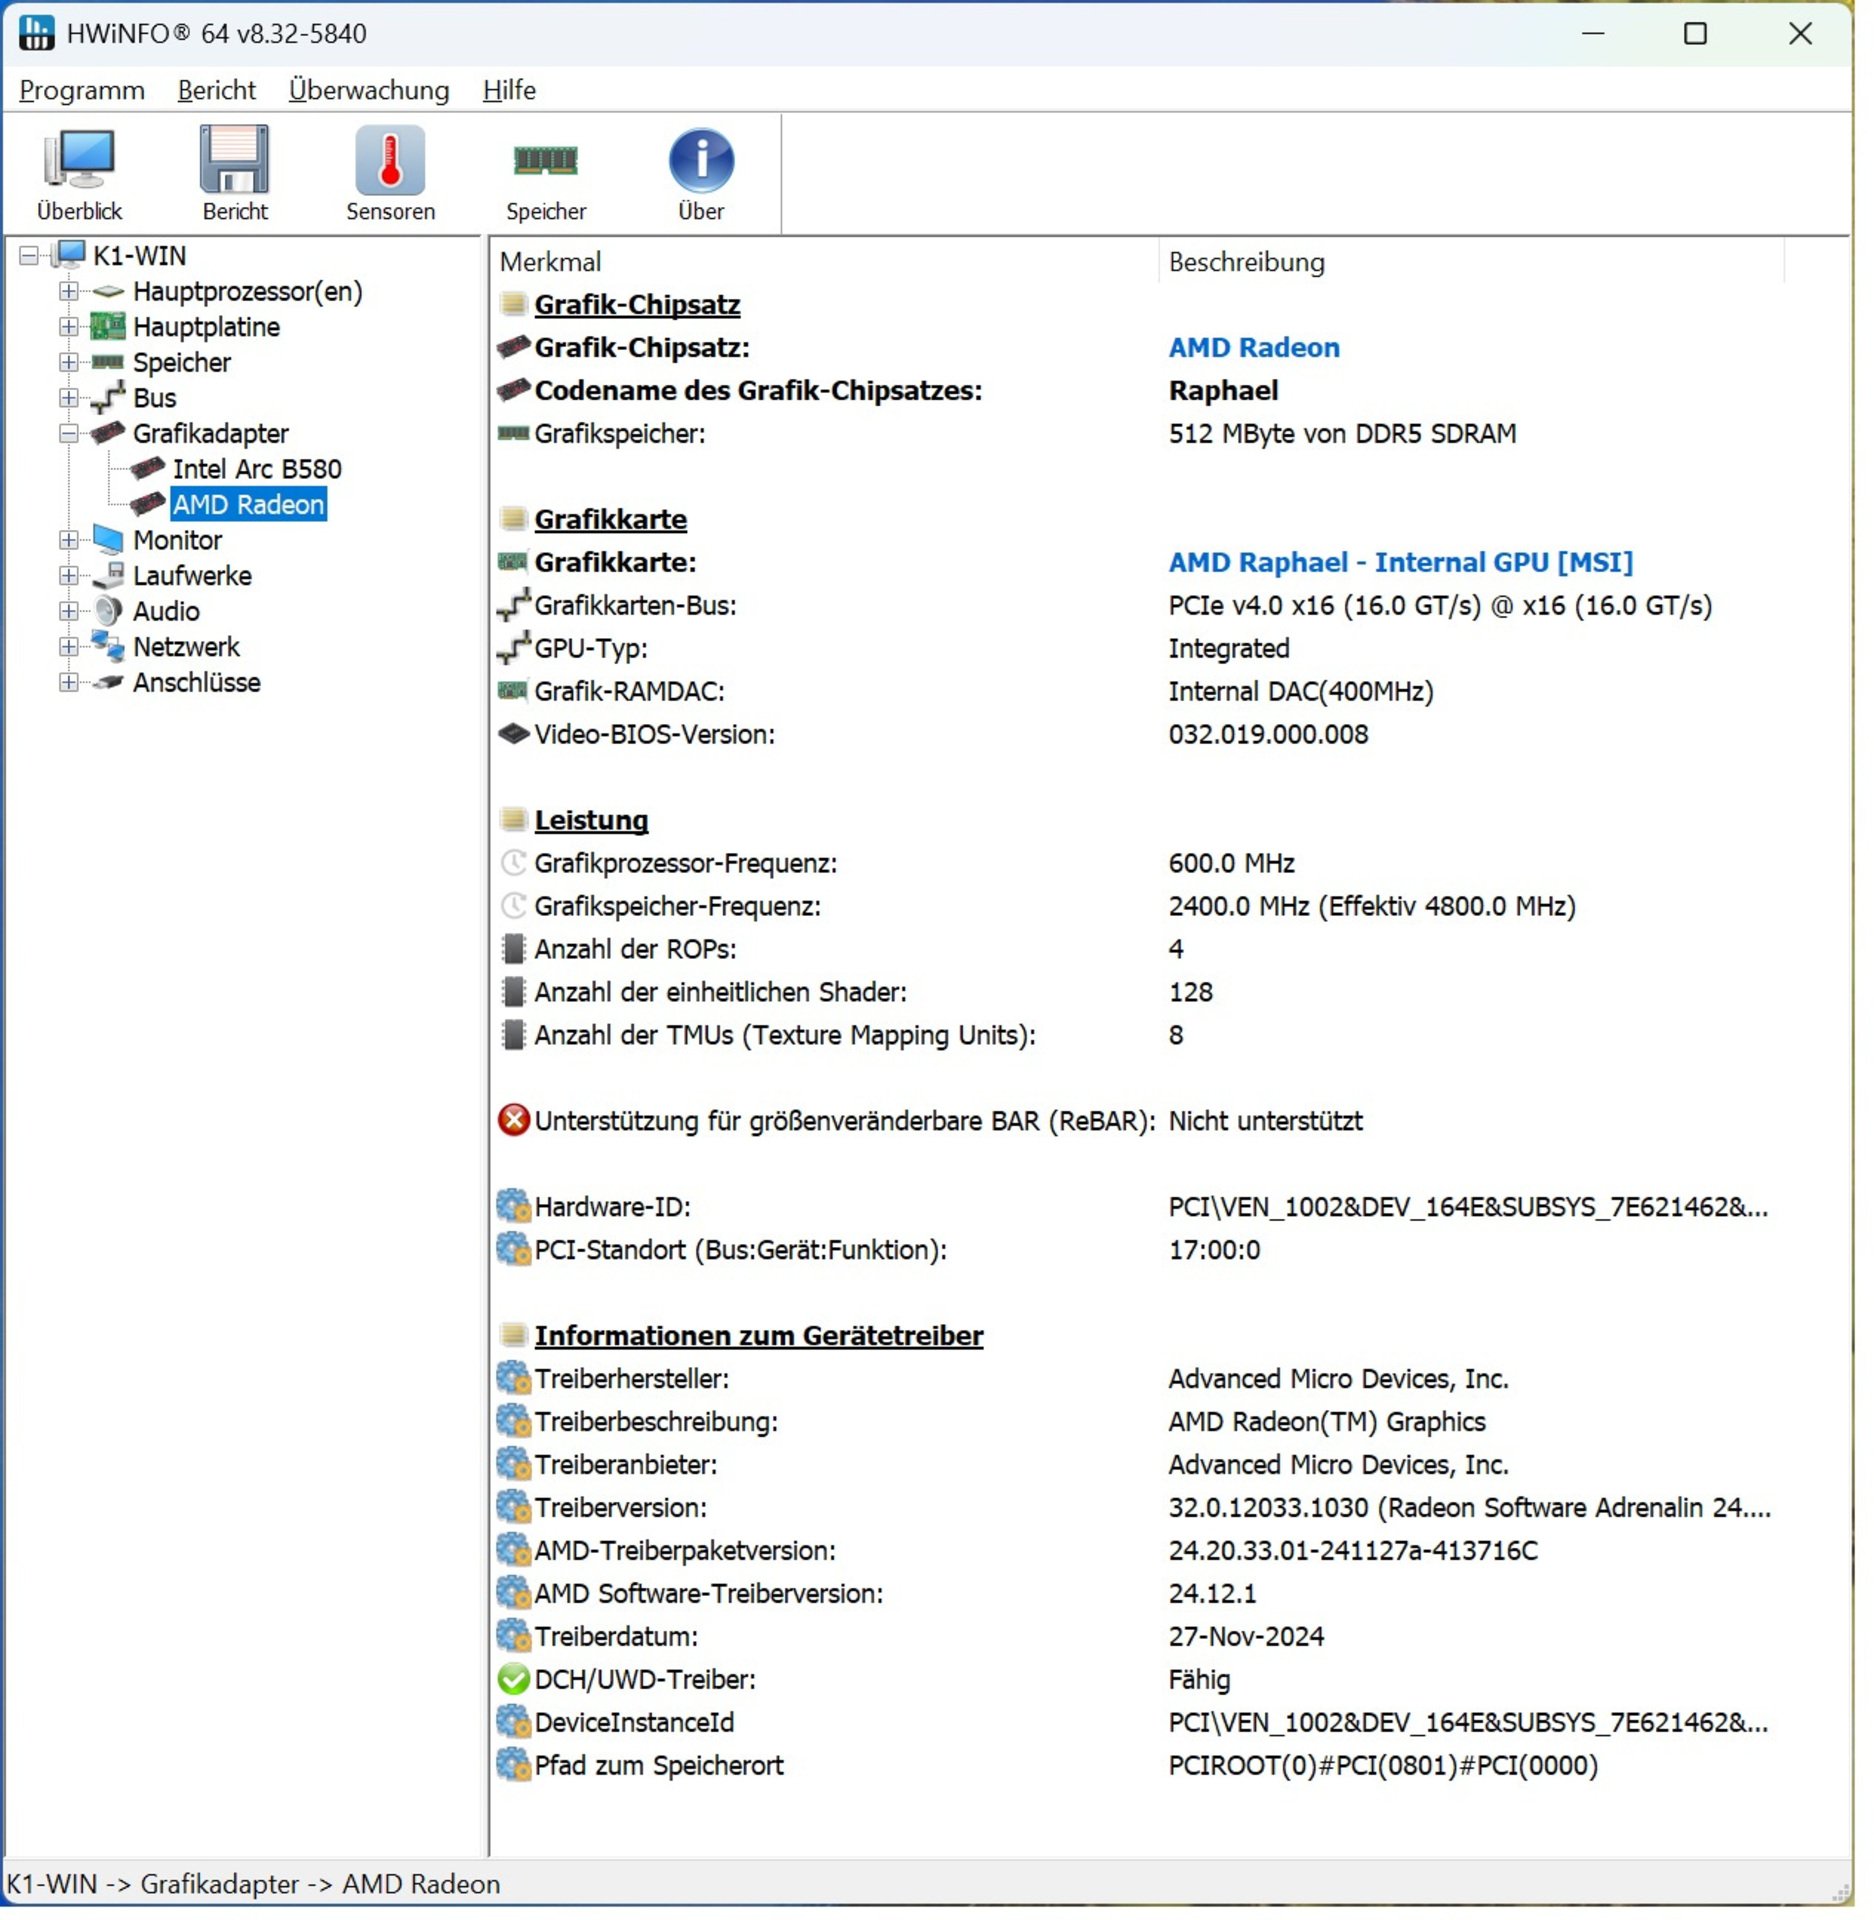Select the 600.0 MHz frequency value
Image resolution: width=1874 pixels, height=1920 pixels.
[x=1233, y=864]
